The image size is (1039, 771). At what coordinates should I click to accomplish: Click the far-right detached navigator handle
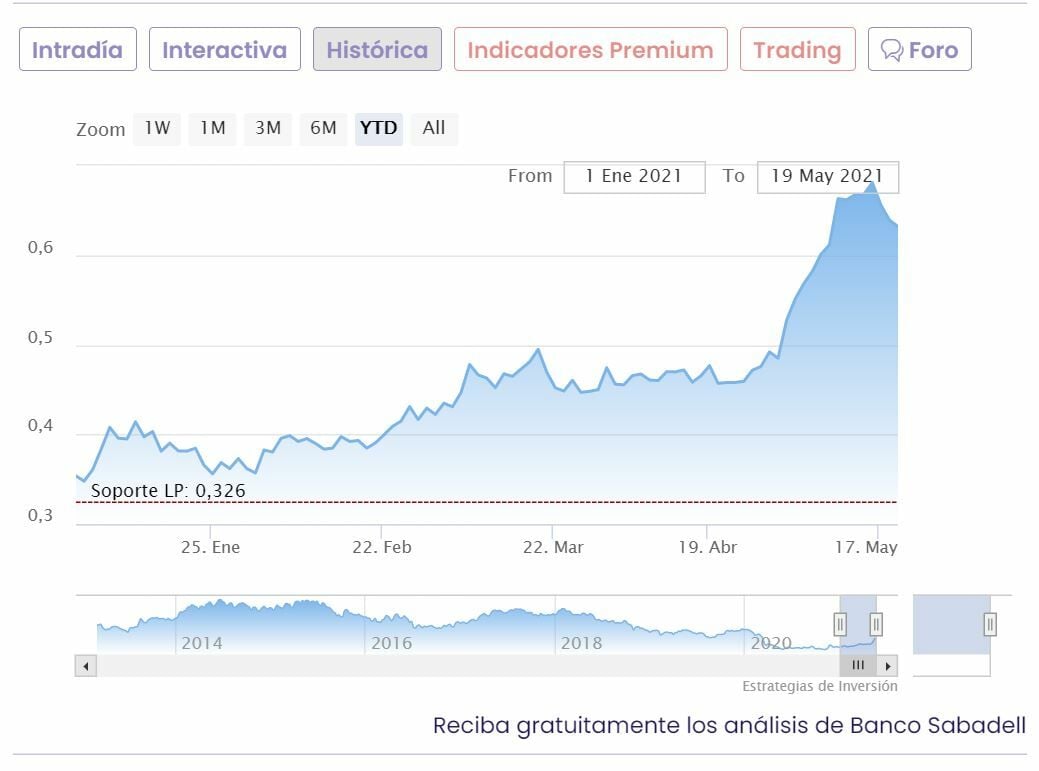pyautogui.click(x=990, y=625)
